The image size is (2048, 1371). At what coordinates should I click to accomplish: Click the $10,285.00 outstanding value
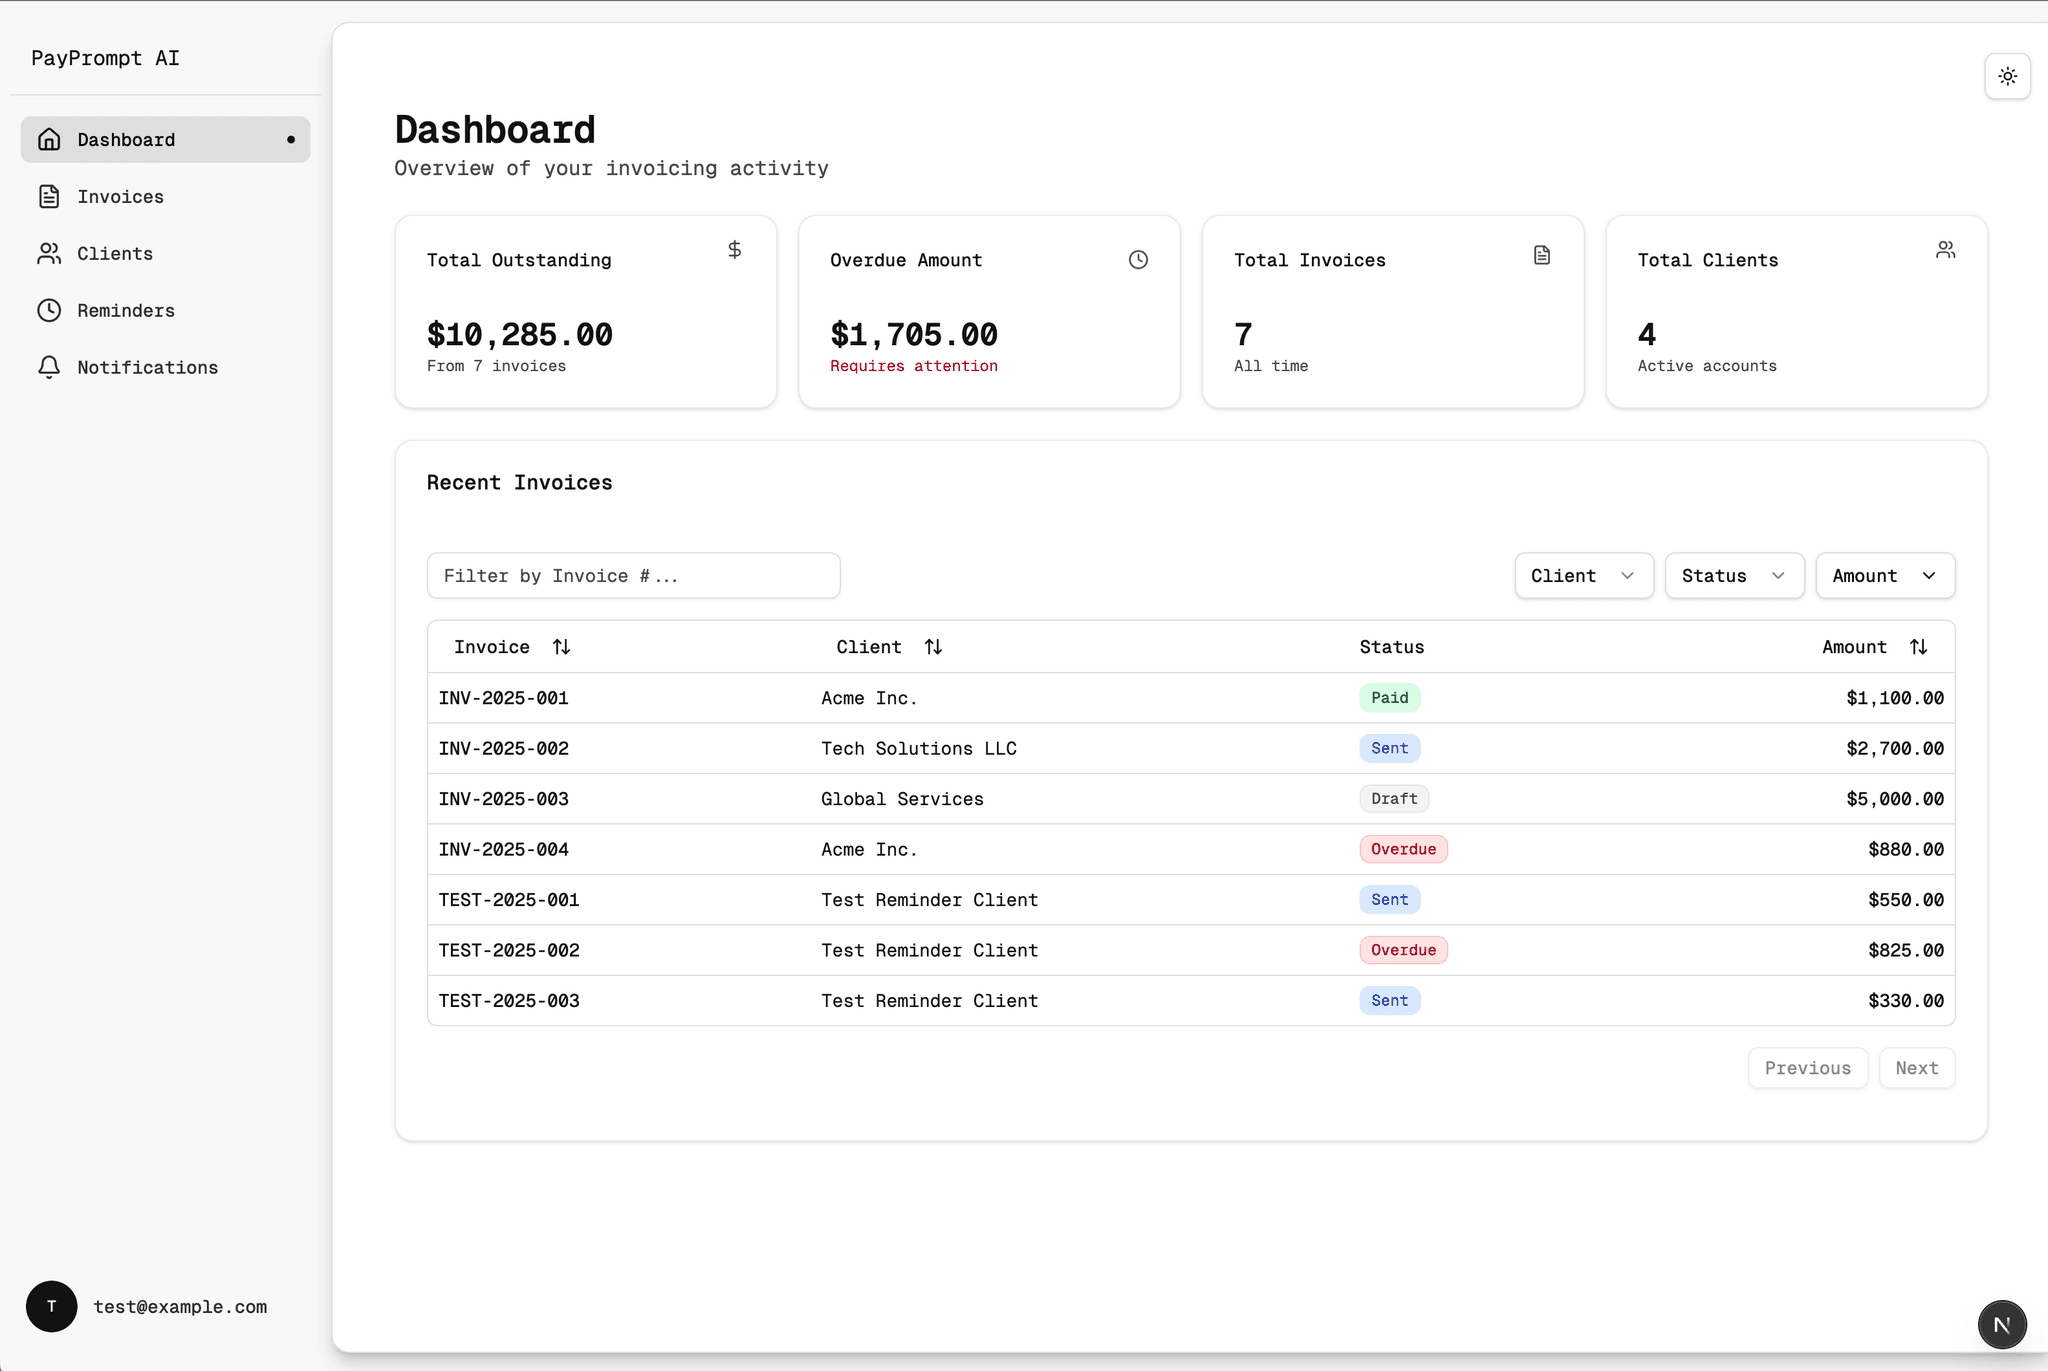click(520, 334)
